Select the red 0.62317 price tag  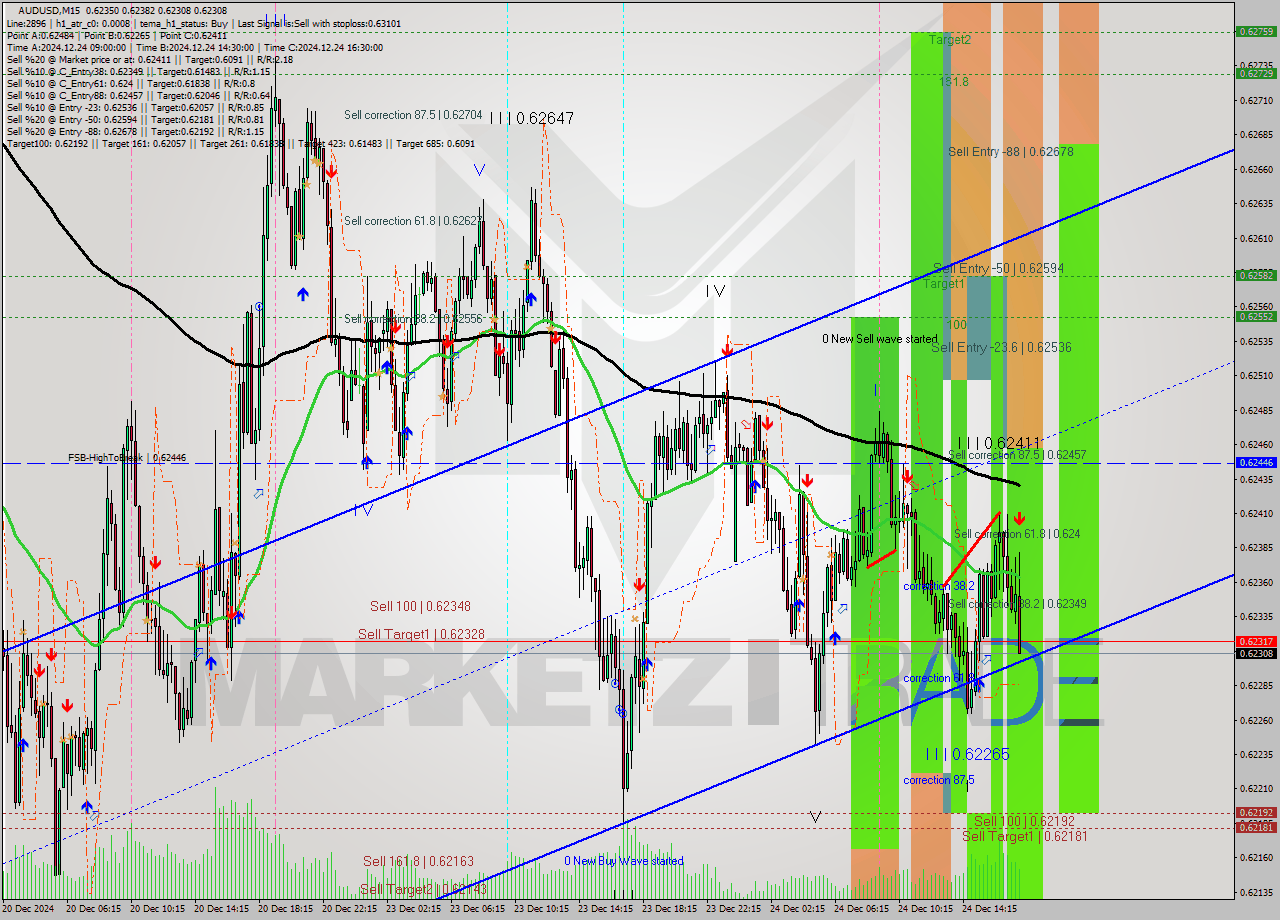[x=1256, y=642]
